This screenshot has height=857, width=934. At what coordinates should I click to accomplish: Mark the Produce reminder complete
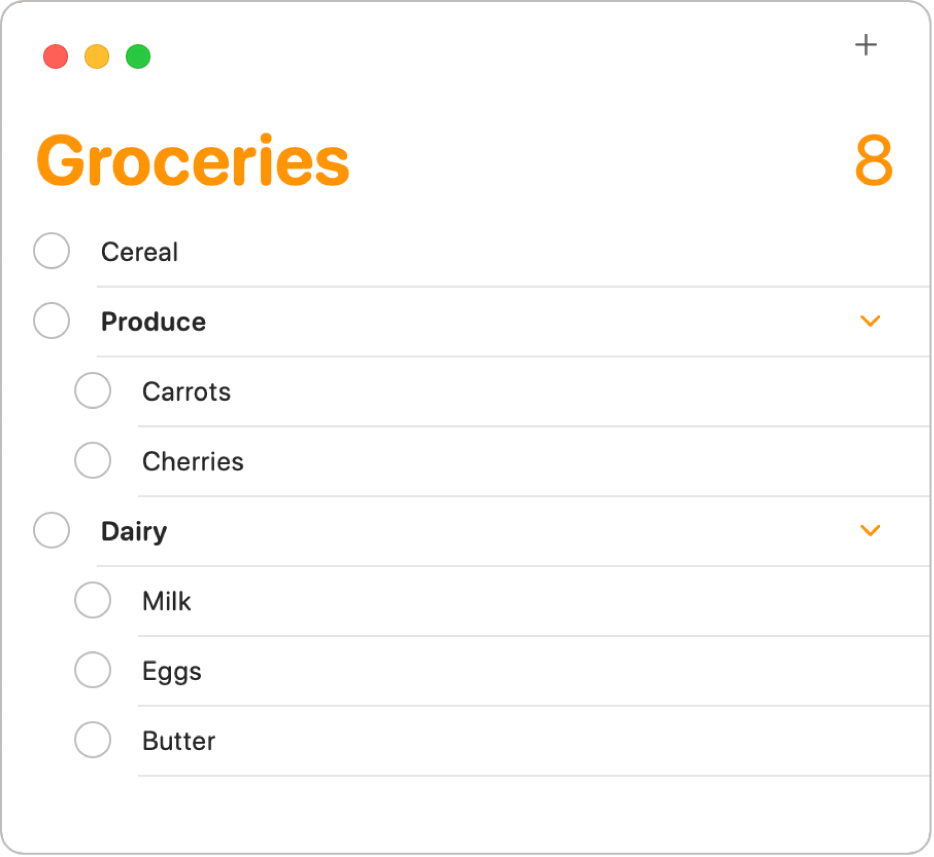(x=51, y=321)
